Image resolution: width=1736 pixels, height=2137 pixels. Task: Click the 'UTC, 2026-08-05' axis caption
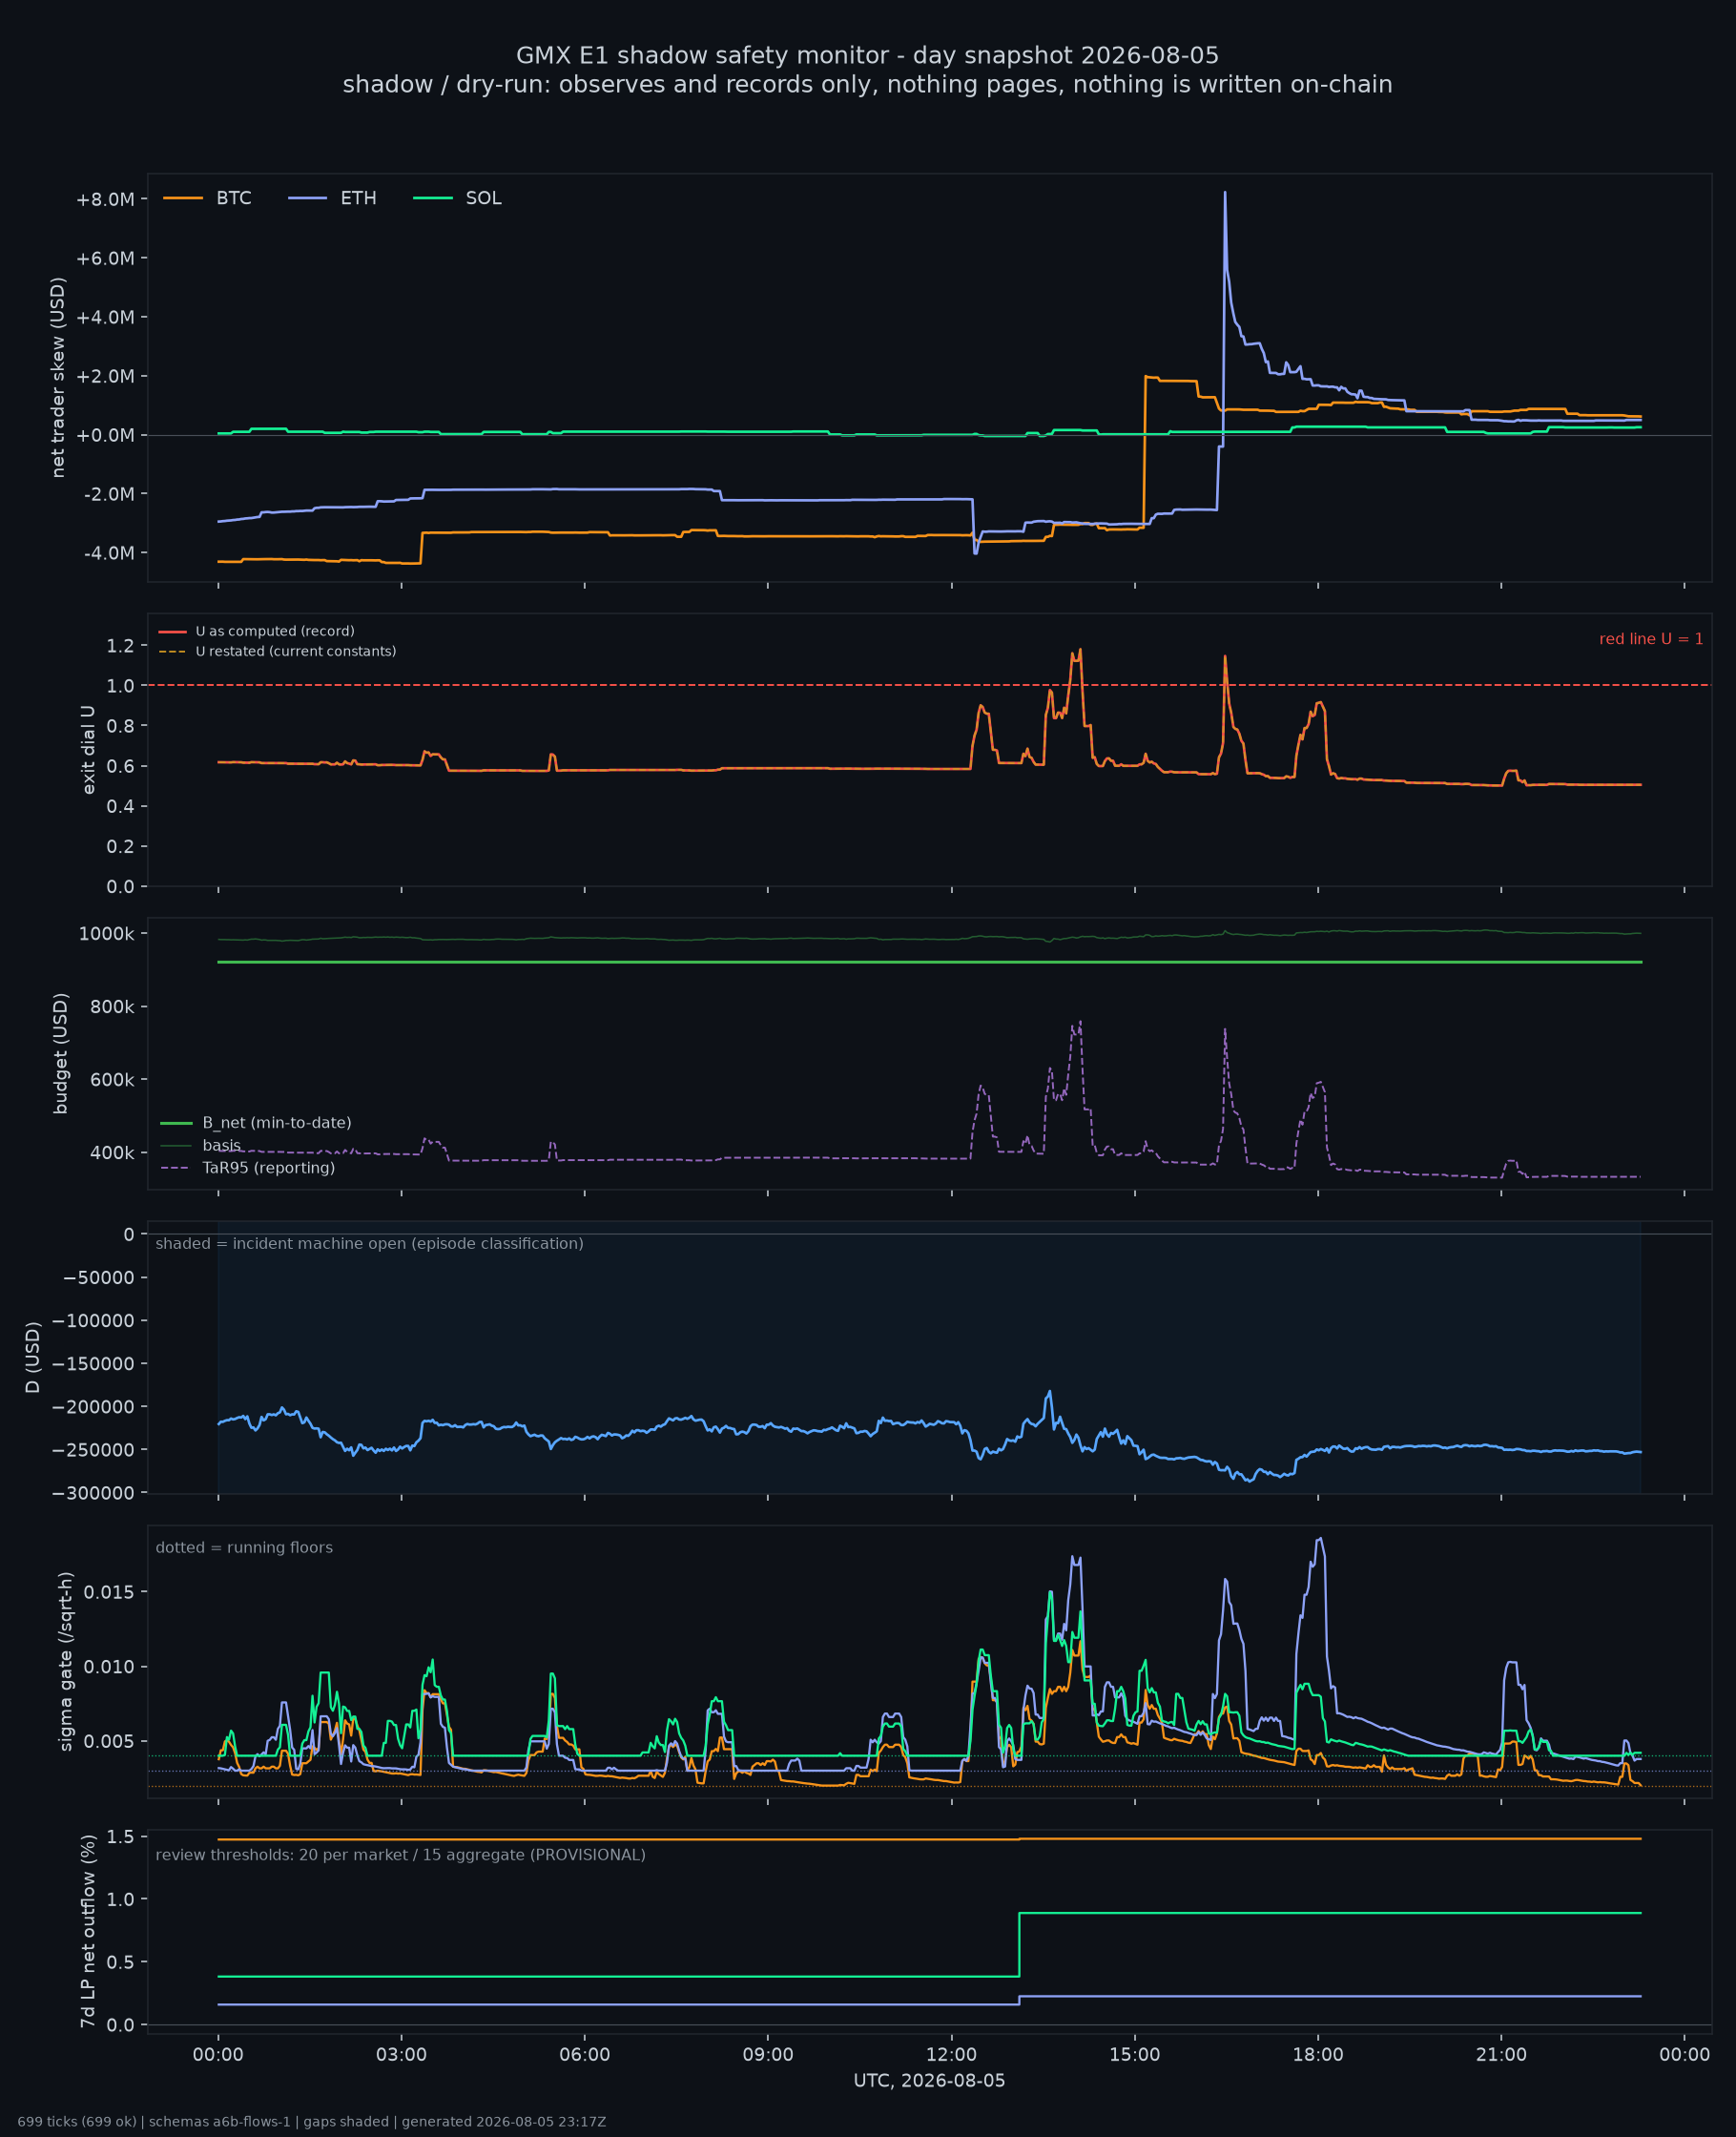(929, 2081)
